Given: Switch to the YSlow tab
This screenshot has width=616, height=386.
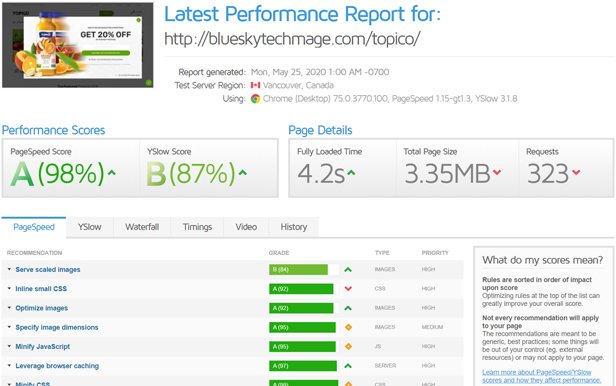Looking at the screenshot, I should point(90,227).
